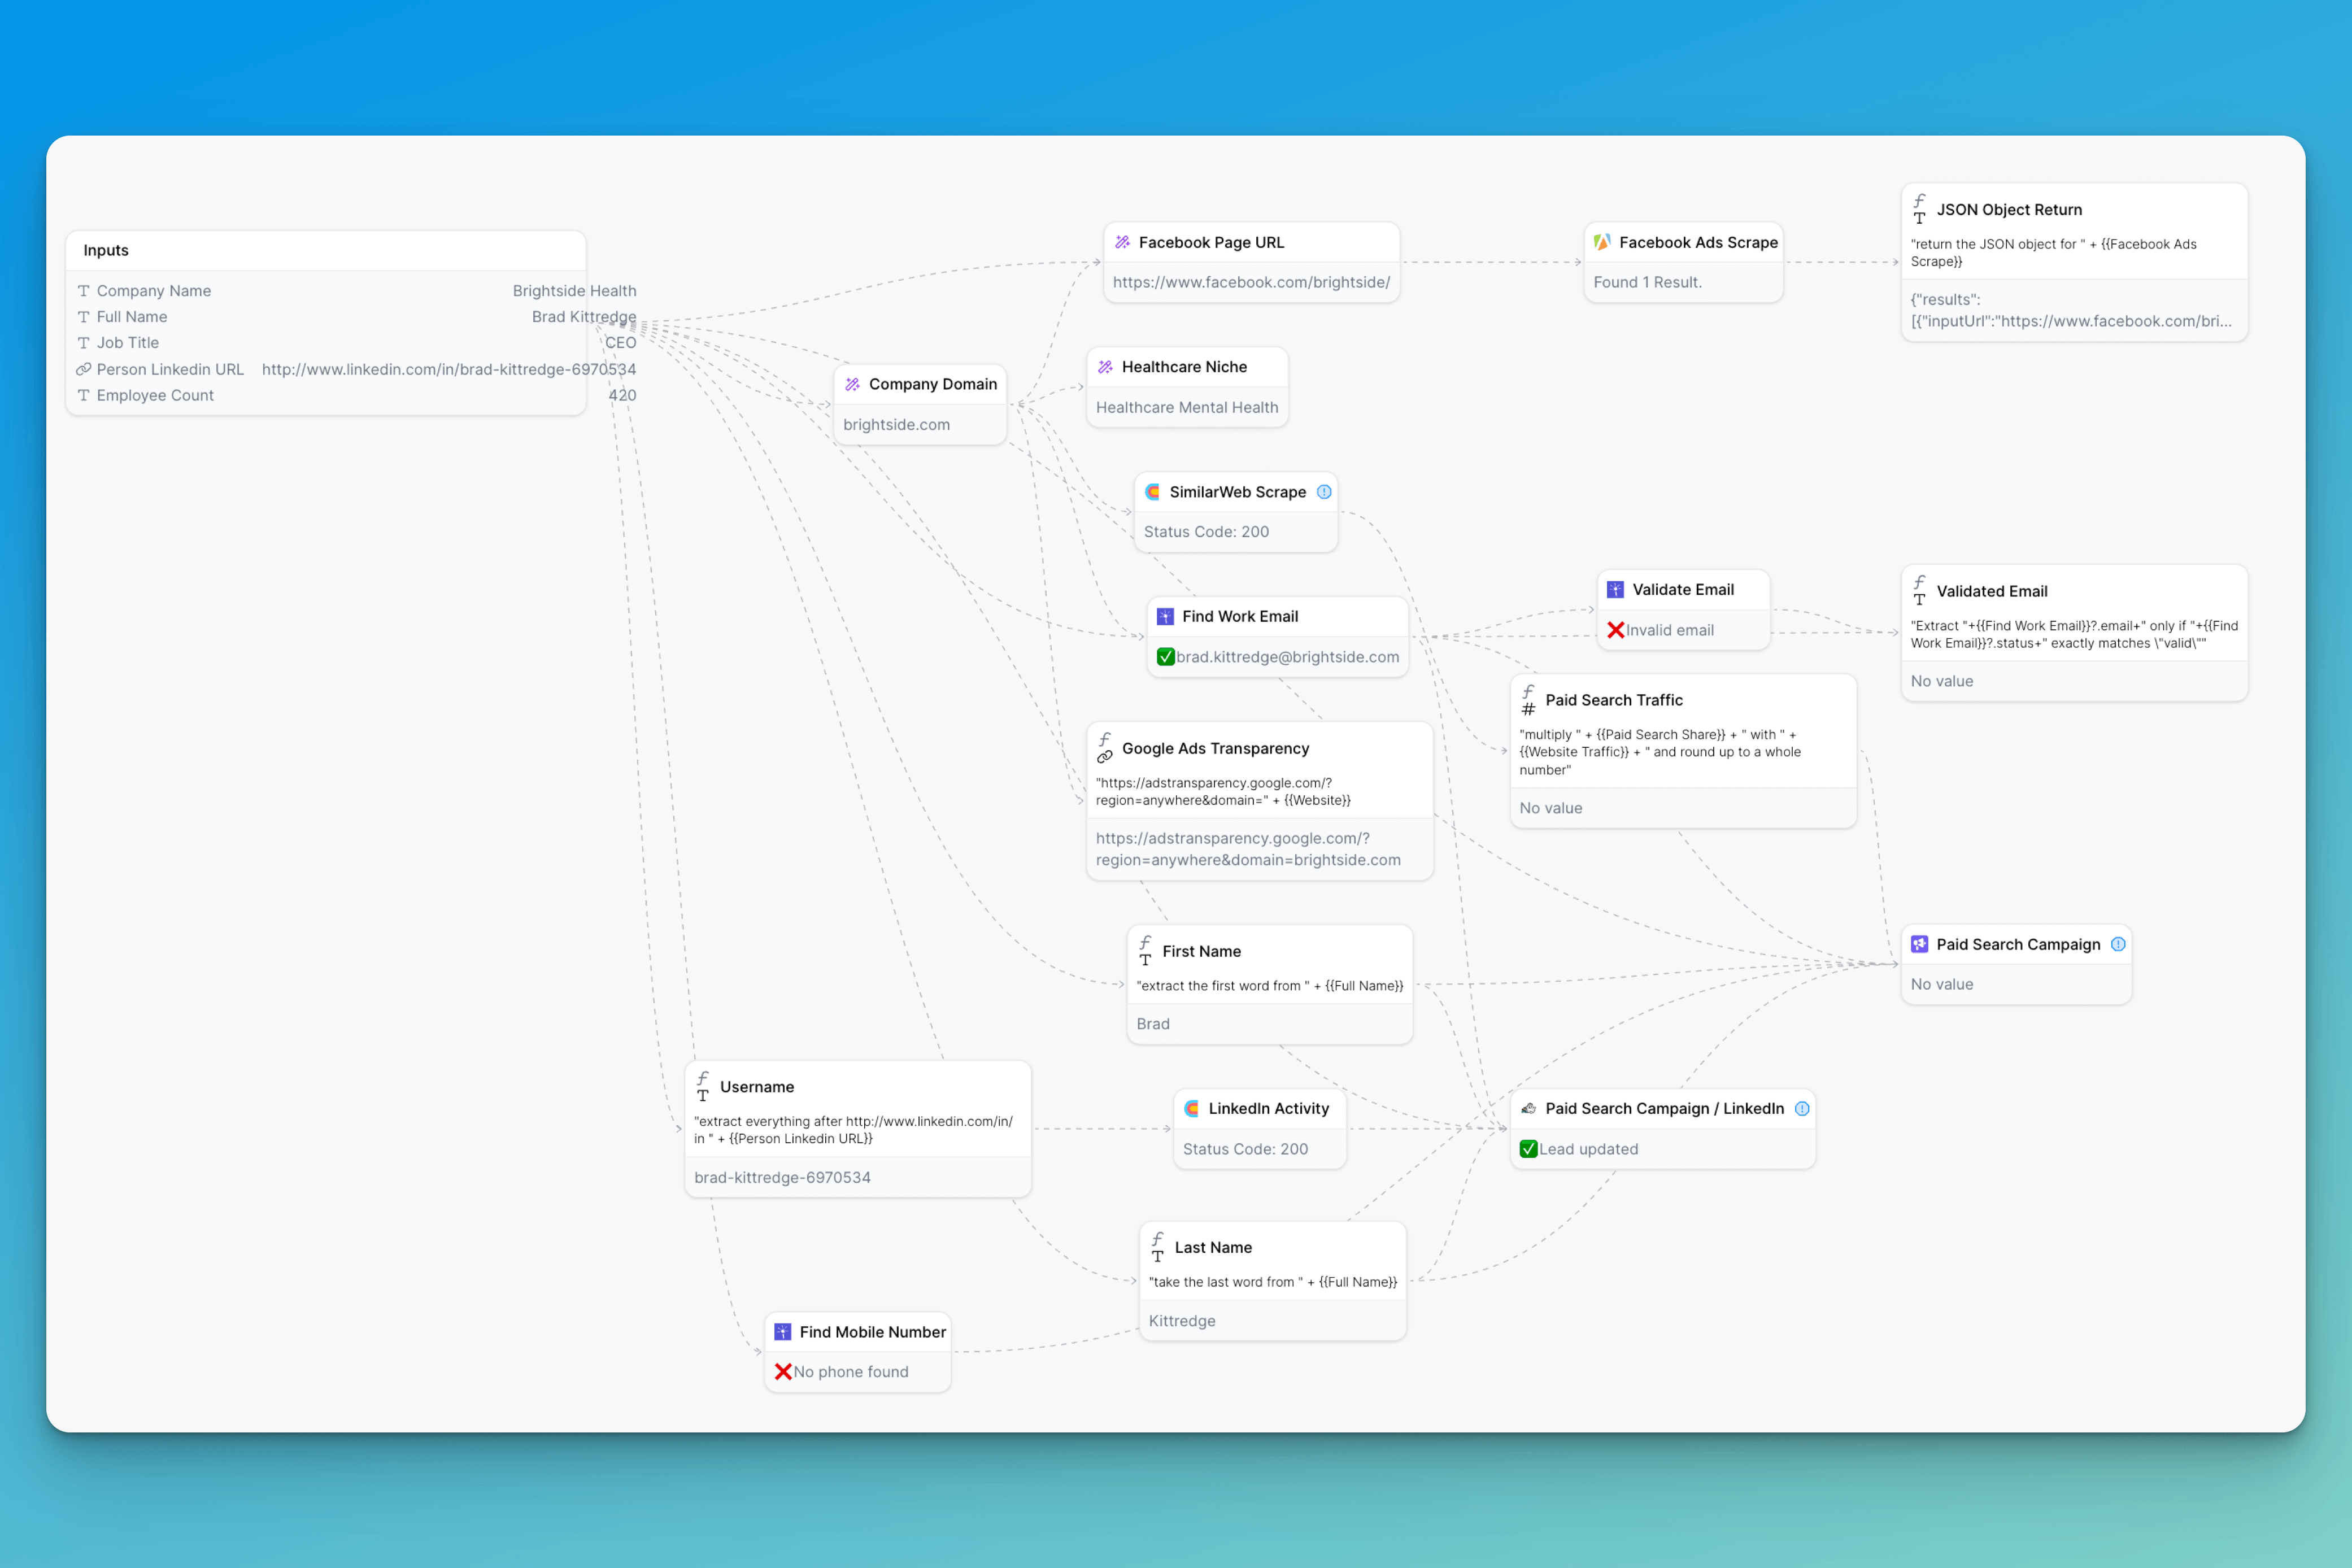Click the brightside.com domain value
2352x1568 pixels.
pos(896,424)
